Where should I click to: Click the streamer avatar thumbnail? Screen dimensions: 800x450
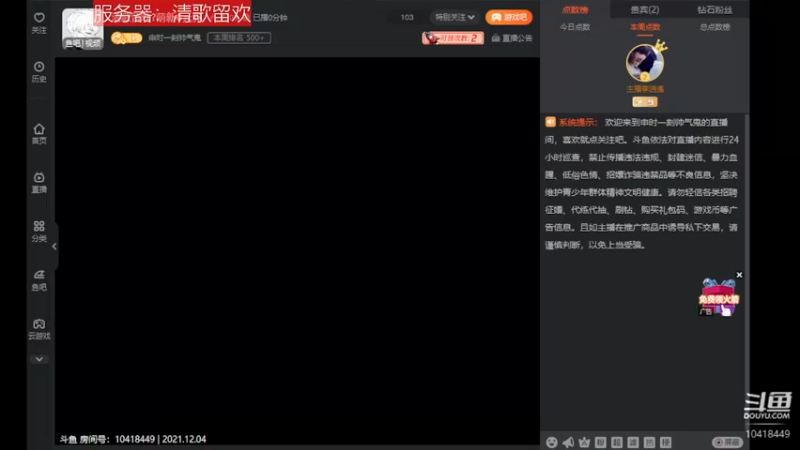tap(82, 28)
